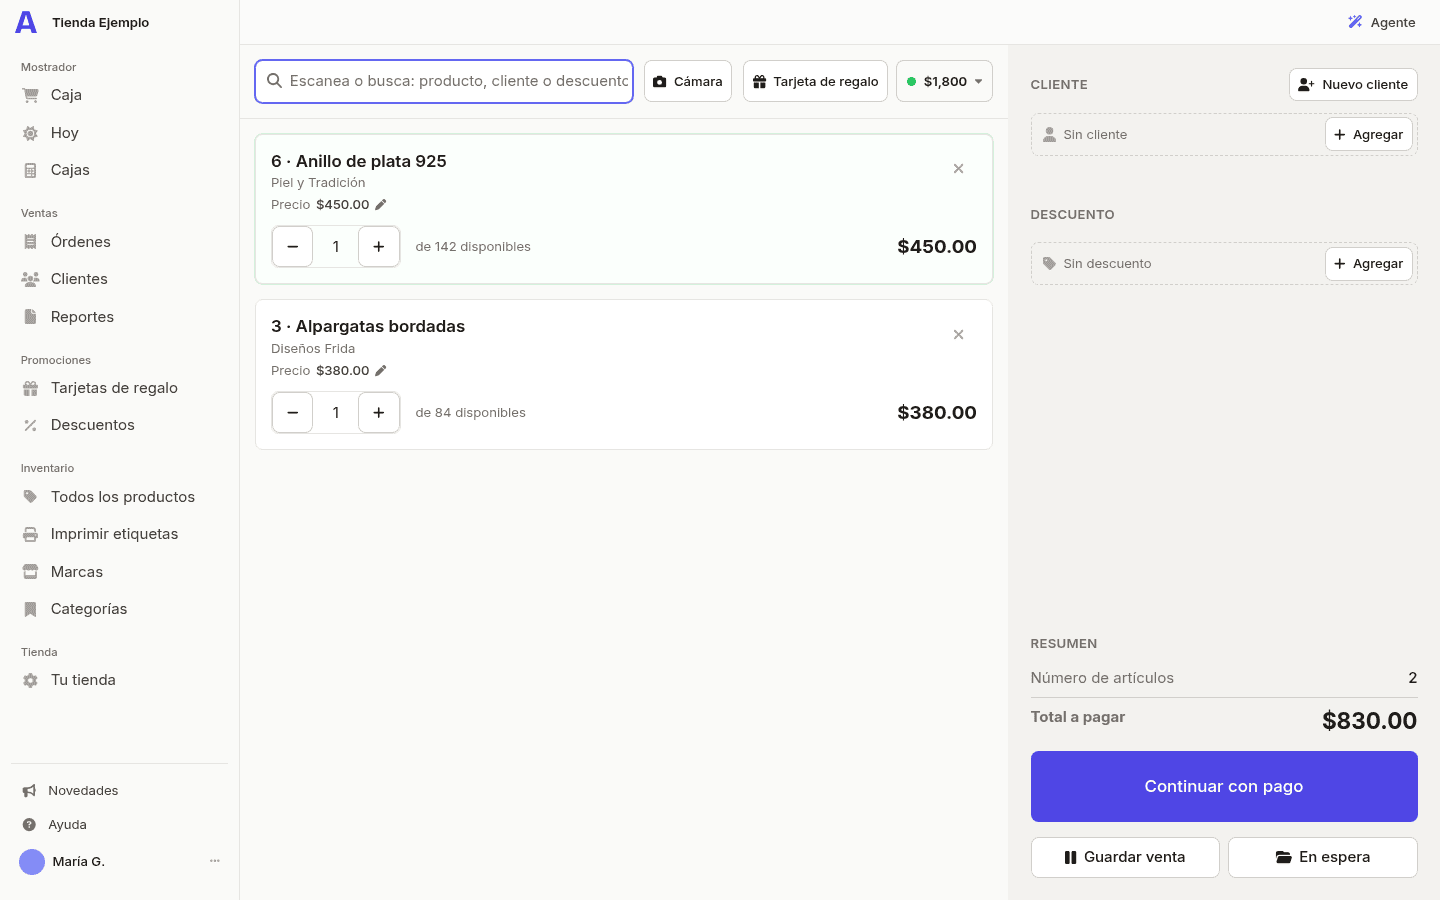Open Órdenes from the sidebar

(80, 242)
